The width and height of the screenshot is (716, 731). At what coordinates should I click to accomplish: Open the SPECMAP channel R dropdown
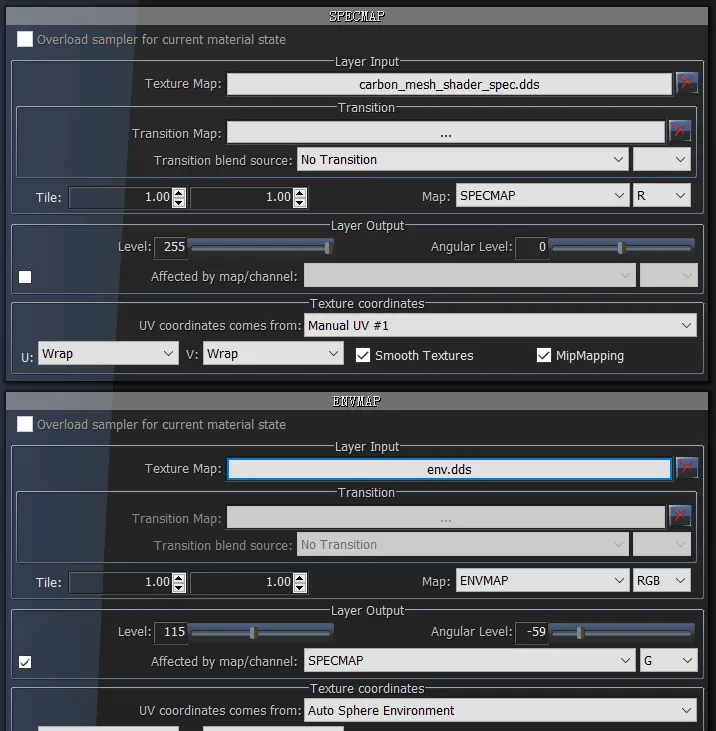[662, 196]
